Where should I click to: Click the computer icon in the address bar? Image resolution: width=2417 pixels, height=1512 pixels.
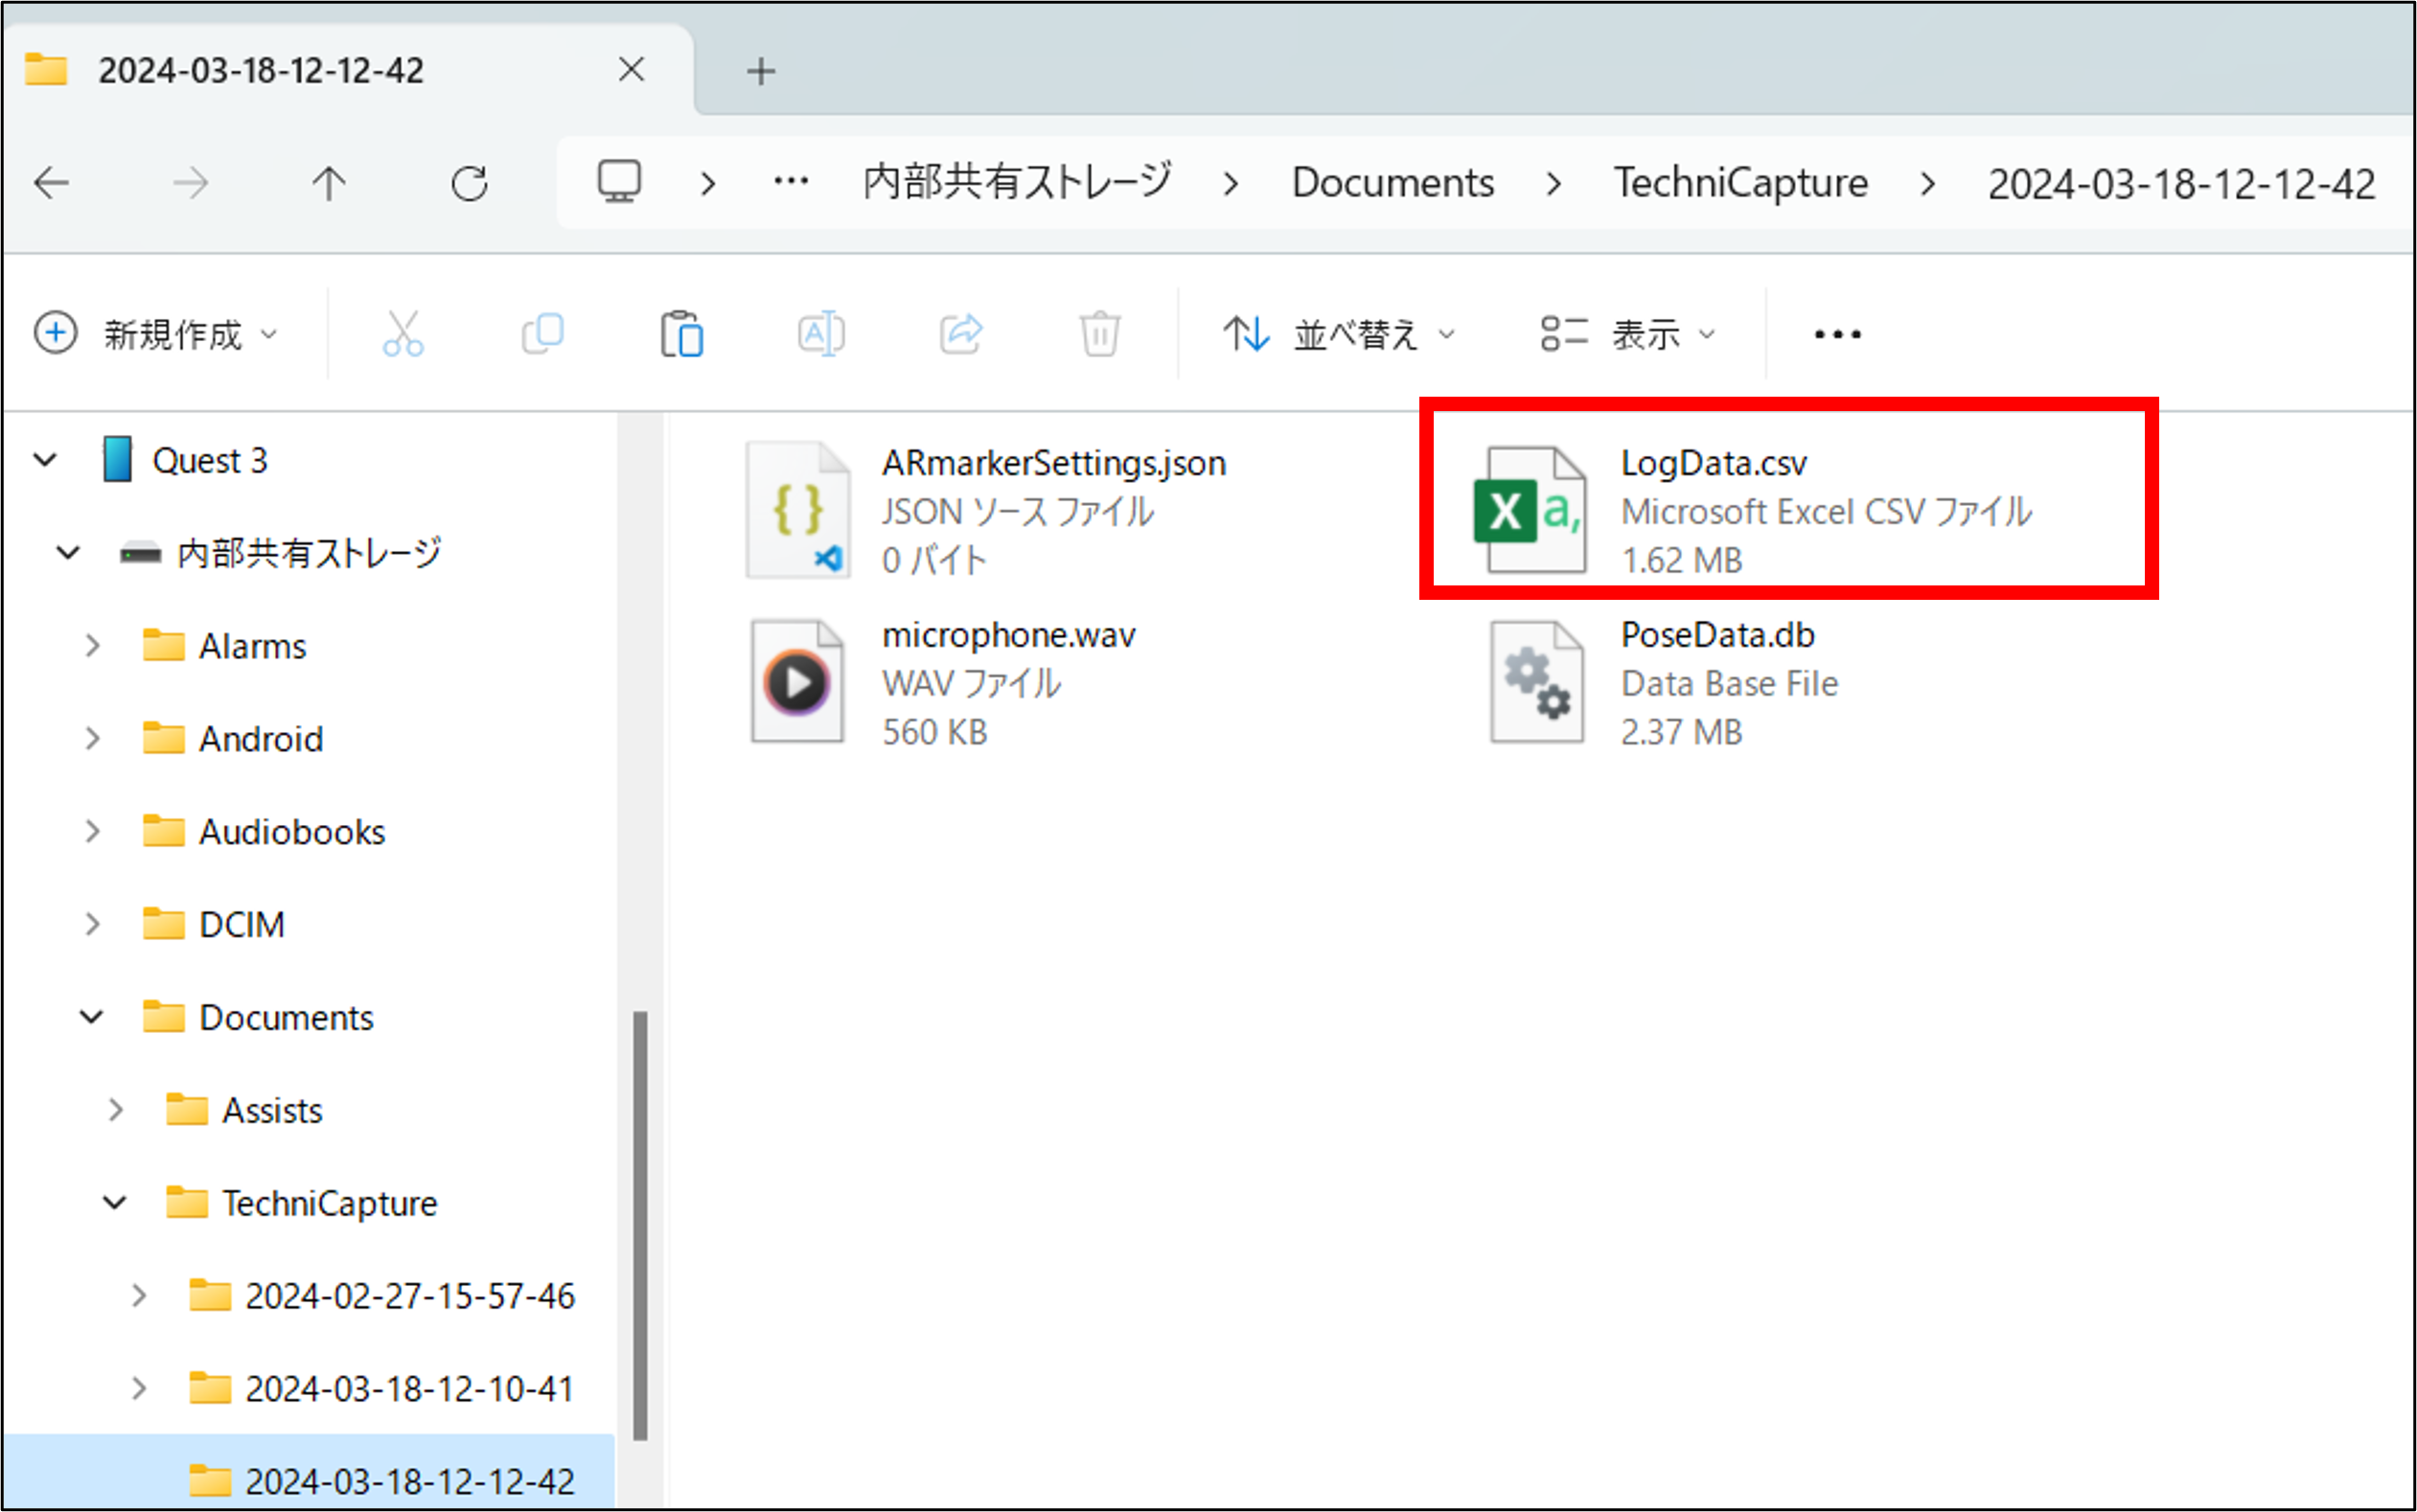tap(620, 181)
